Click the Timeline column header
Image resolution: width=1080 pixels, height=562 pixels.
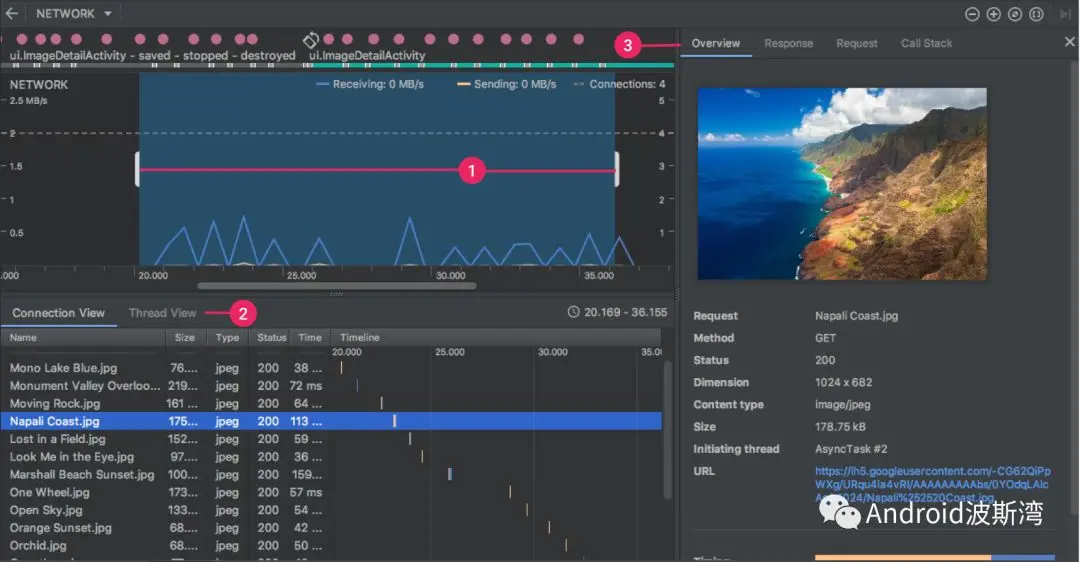496,337
